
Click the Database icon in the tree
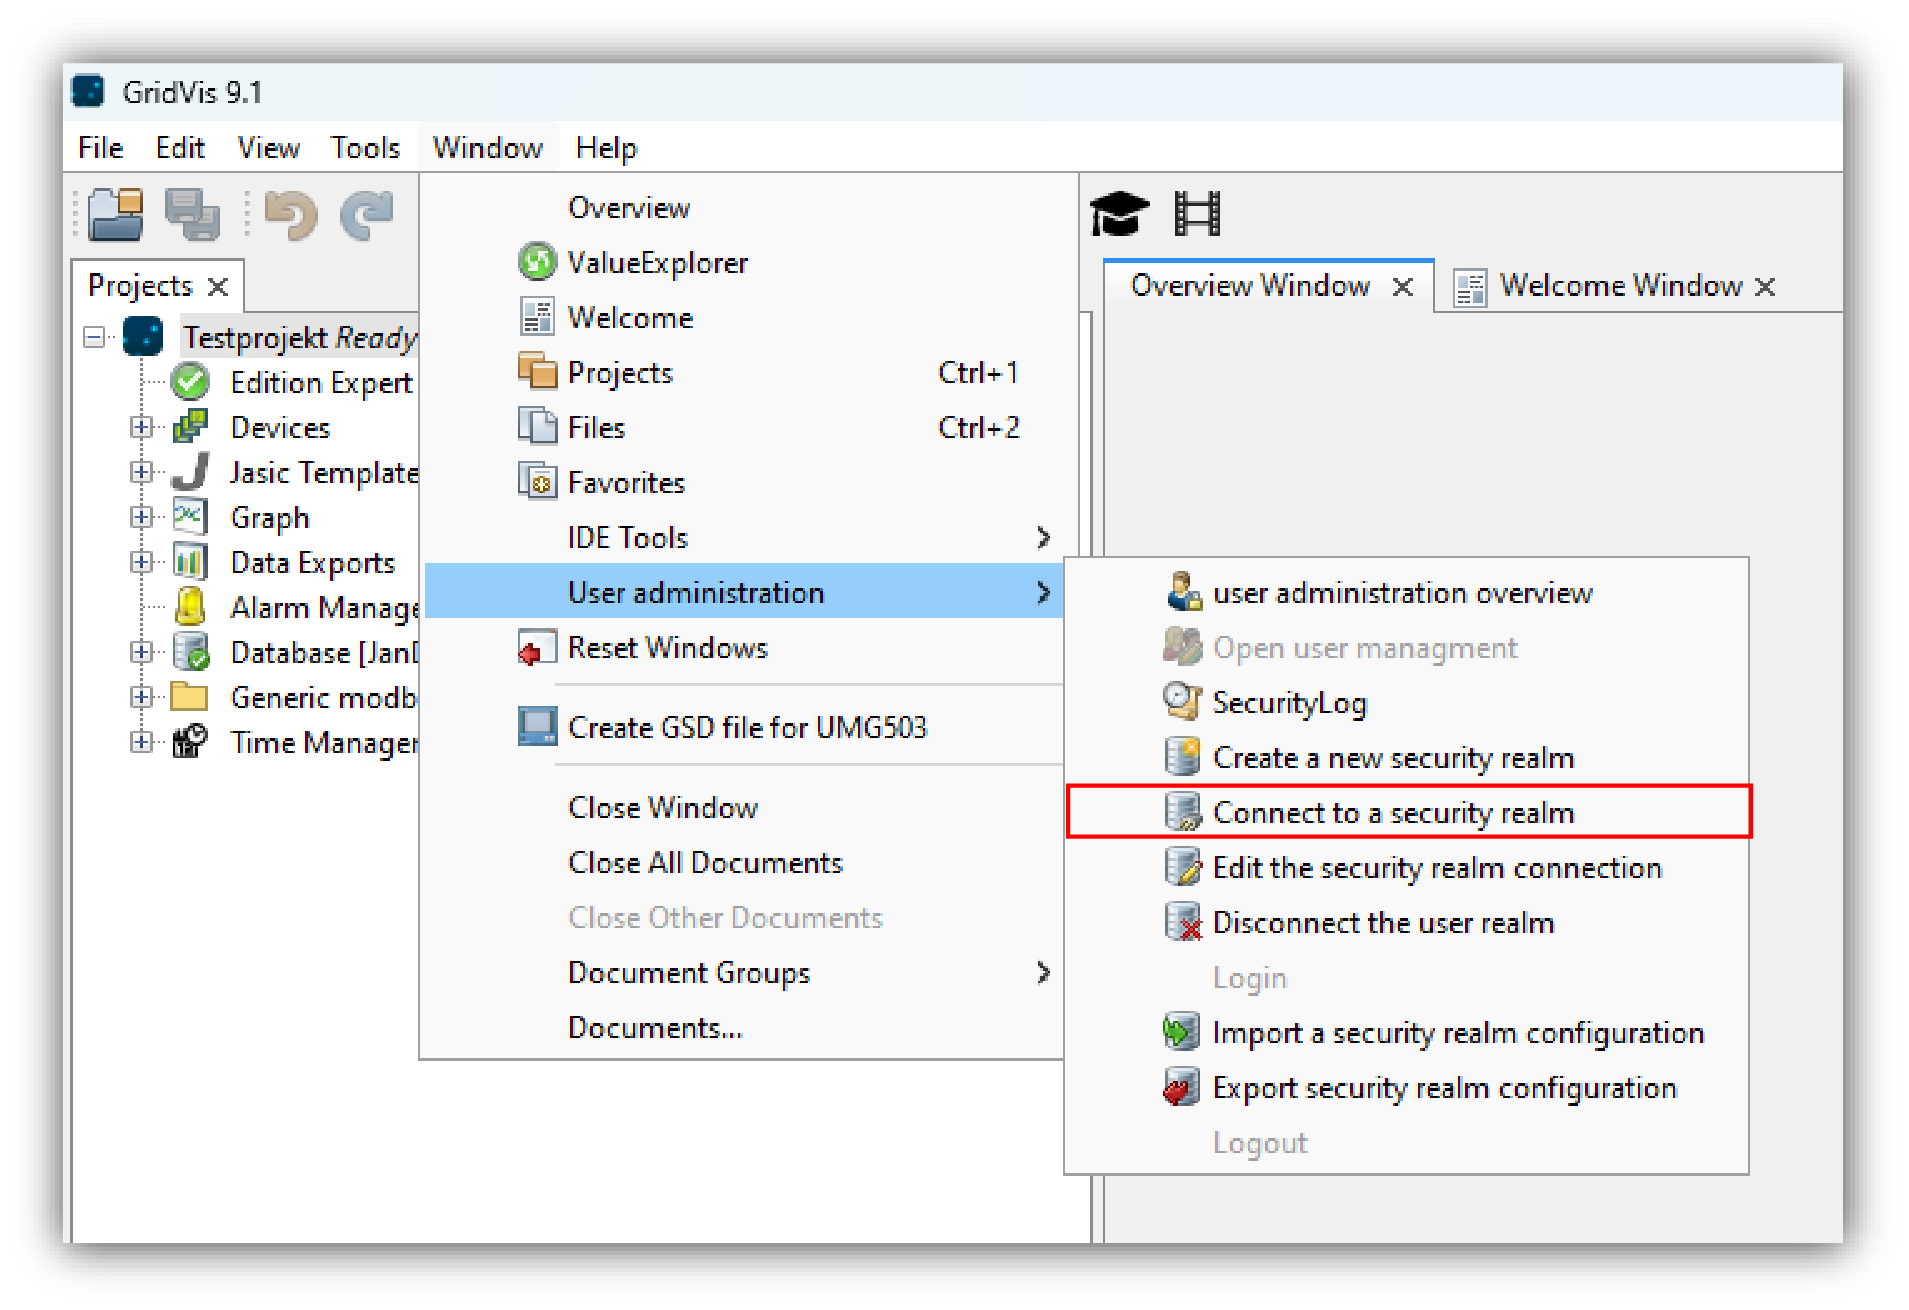point(192,652)
